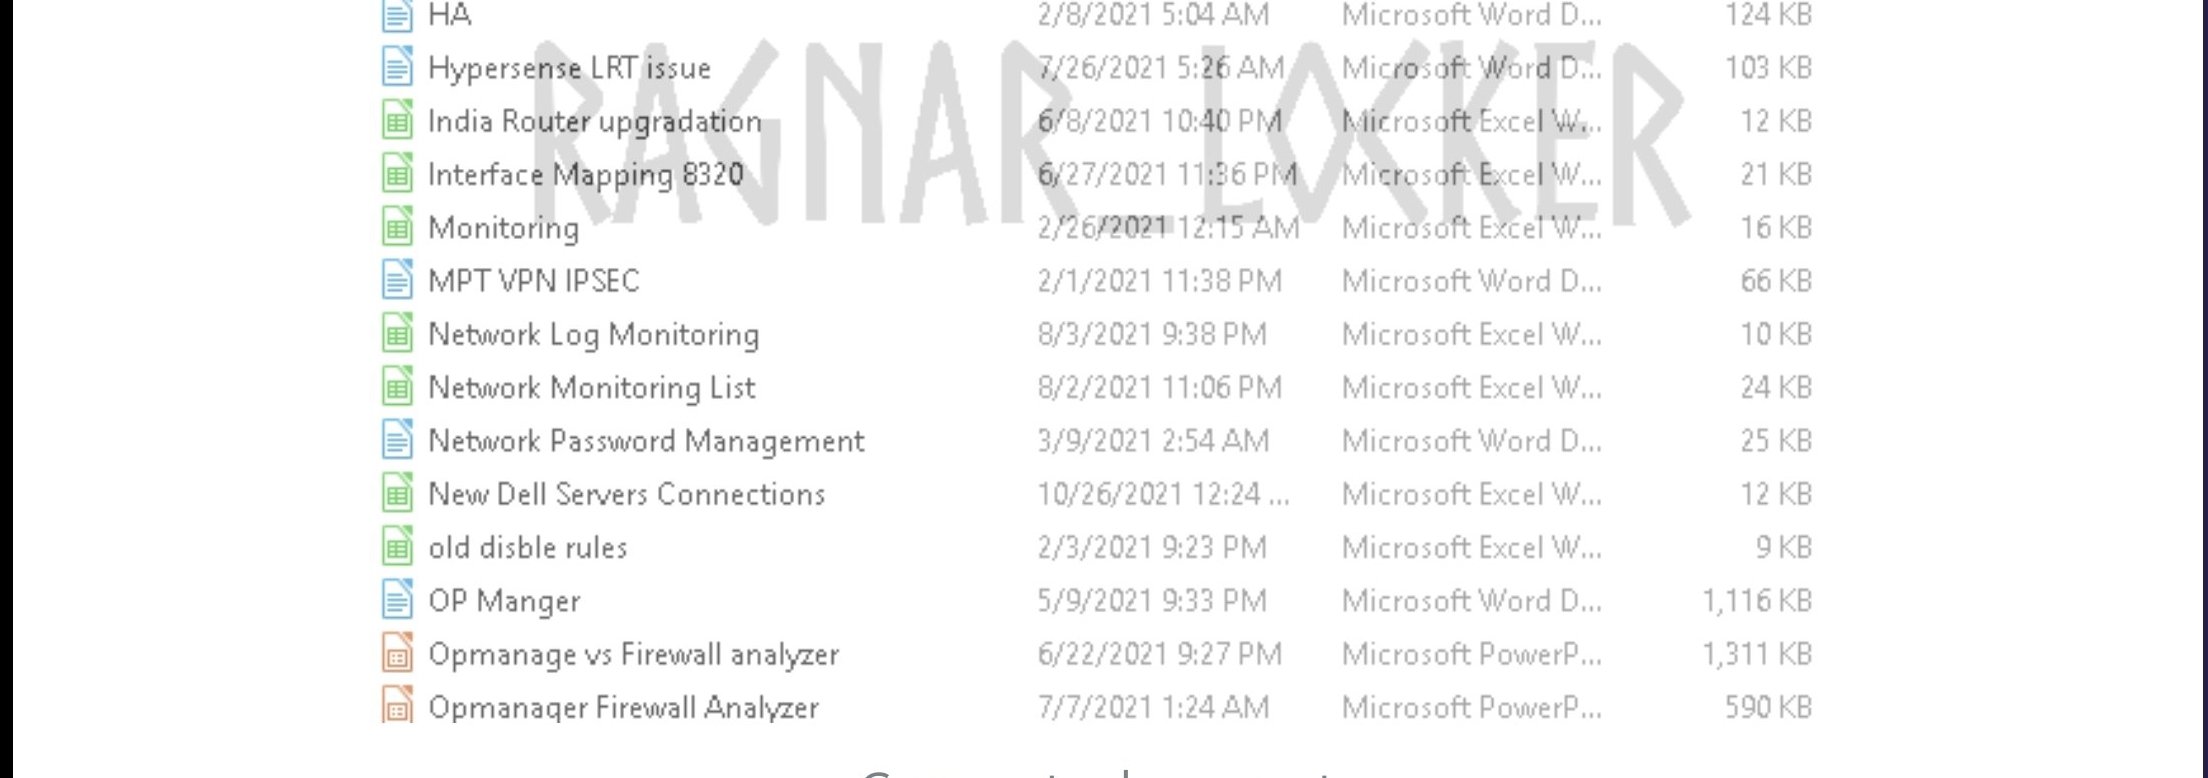
Task: Select the Network Monitoring List file name
Action: tap(591, 388)
